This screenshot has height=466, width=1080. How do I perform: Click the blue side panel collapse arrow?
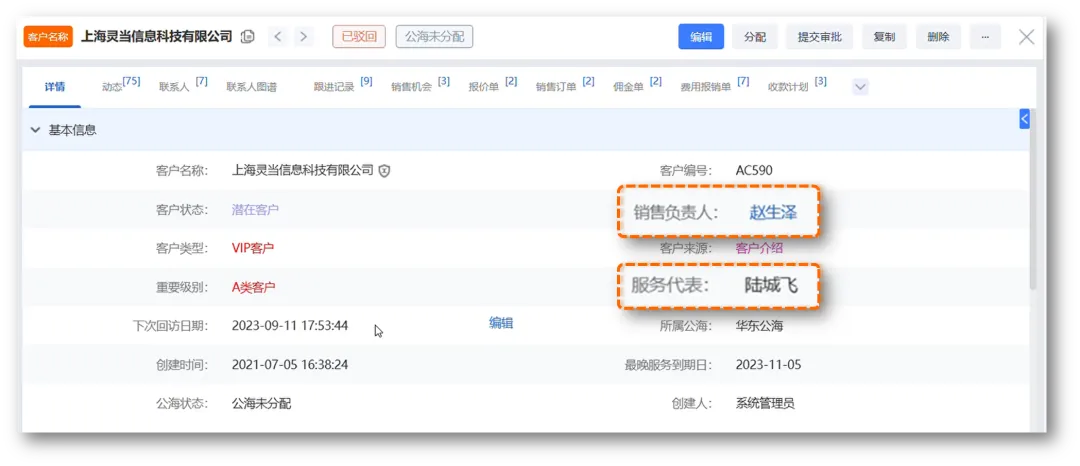click(1024, 119)
